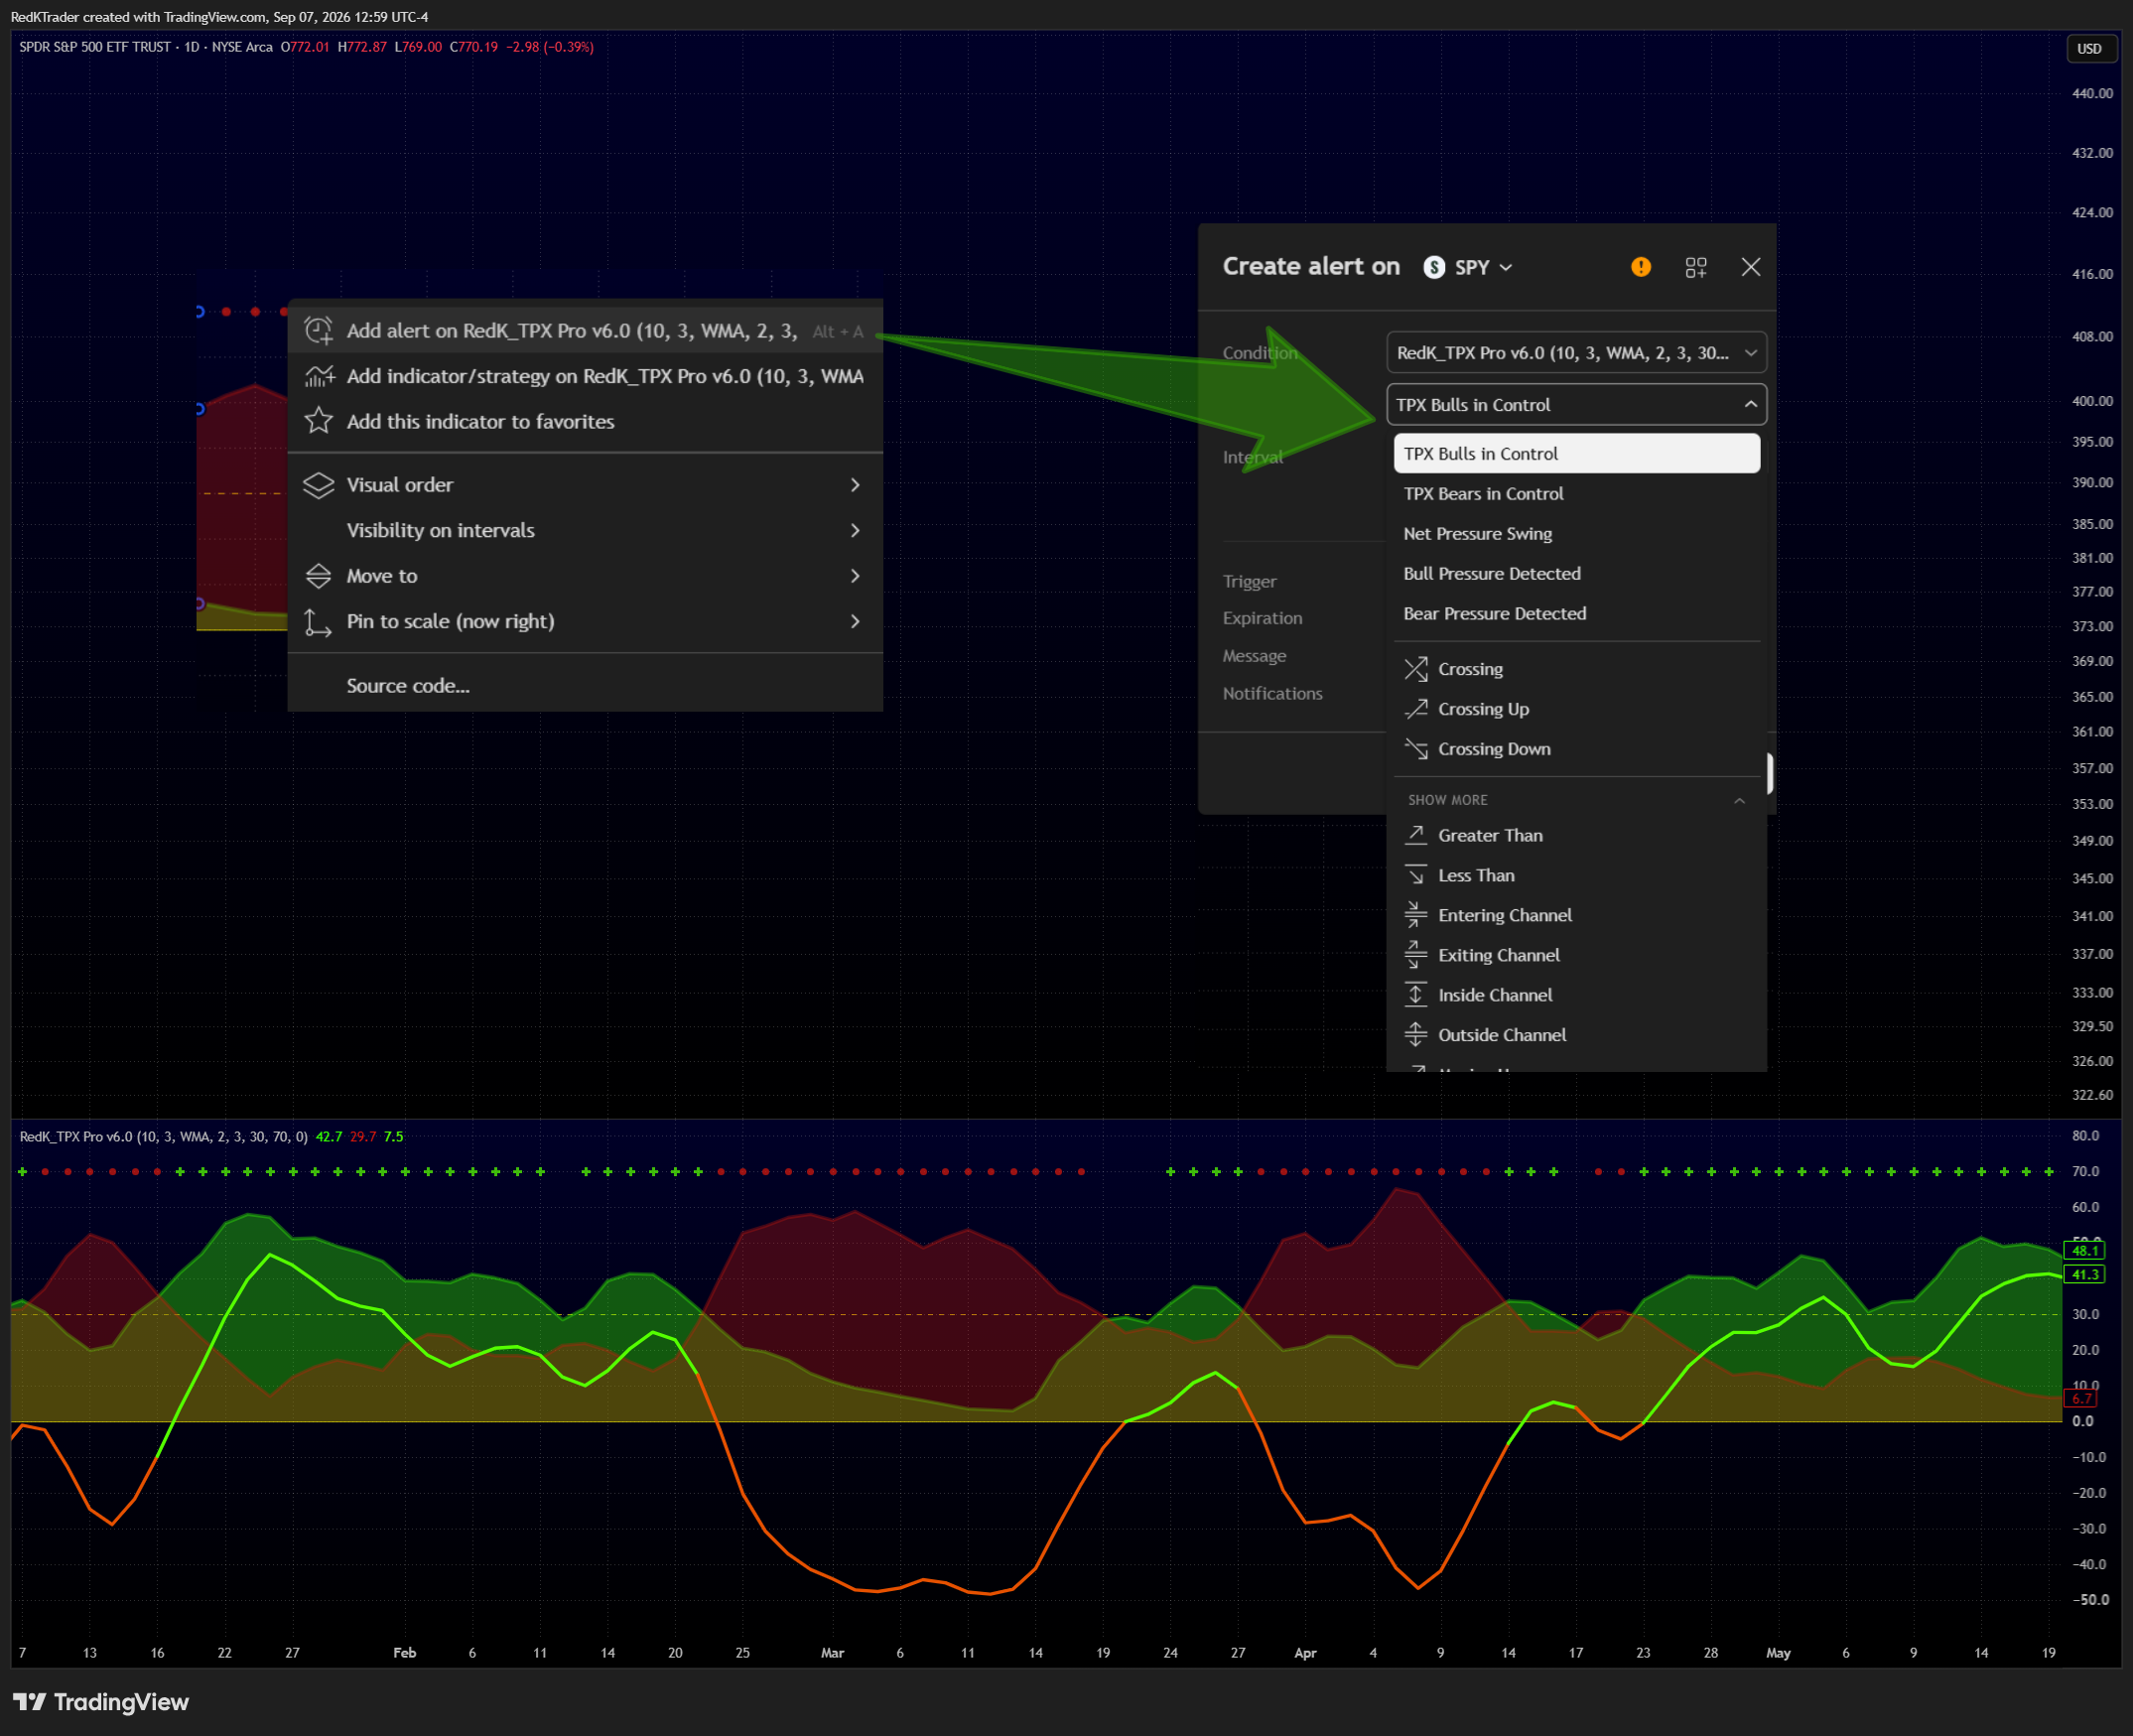Click the 48.1 green value label on scale
This screenshot has width=2133, height=1736.
pos(2084,1250)
